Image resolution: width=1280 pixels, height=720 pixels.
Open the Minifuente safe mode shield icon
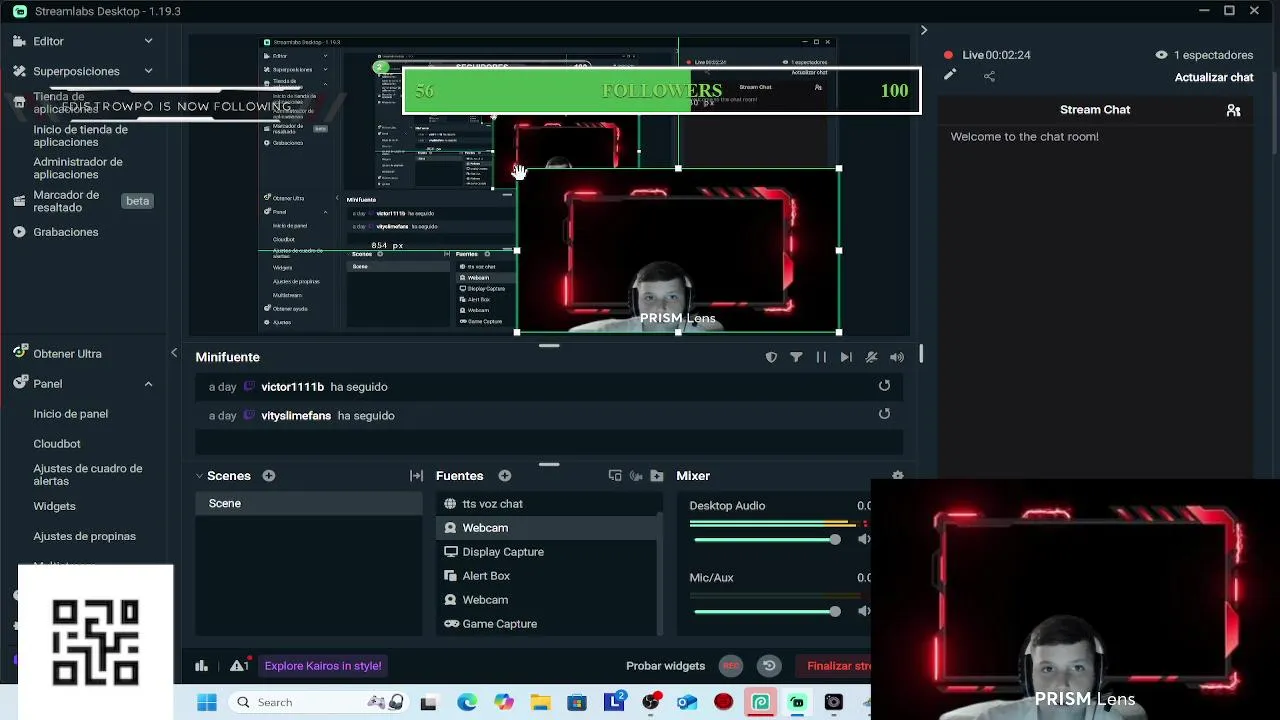[x=771, y=357]
